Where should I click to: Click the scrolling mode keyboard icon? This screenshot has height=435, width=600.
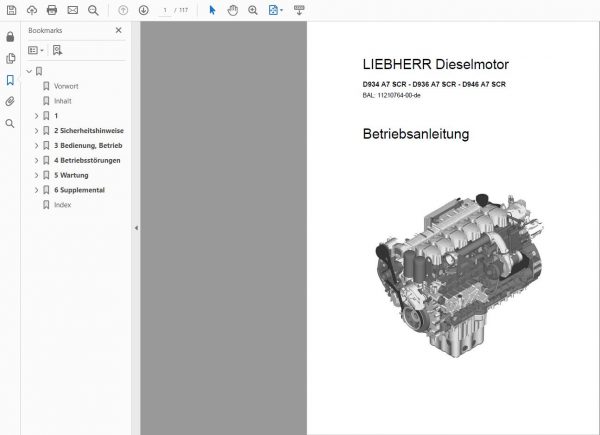pos(299,10)
